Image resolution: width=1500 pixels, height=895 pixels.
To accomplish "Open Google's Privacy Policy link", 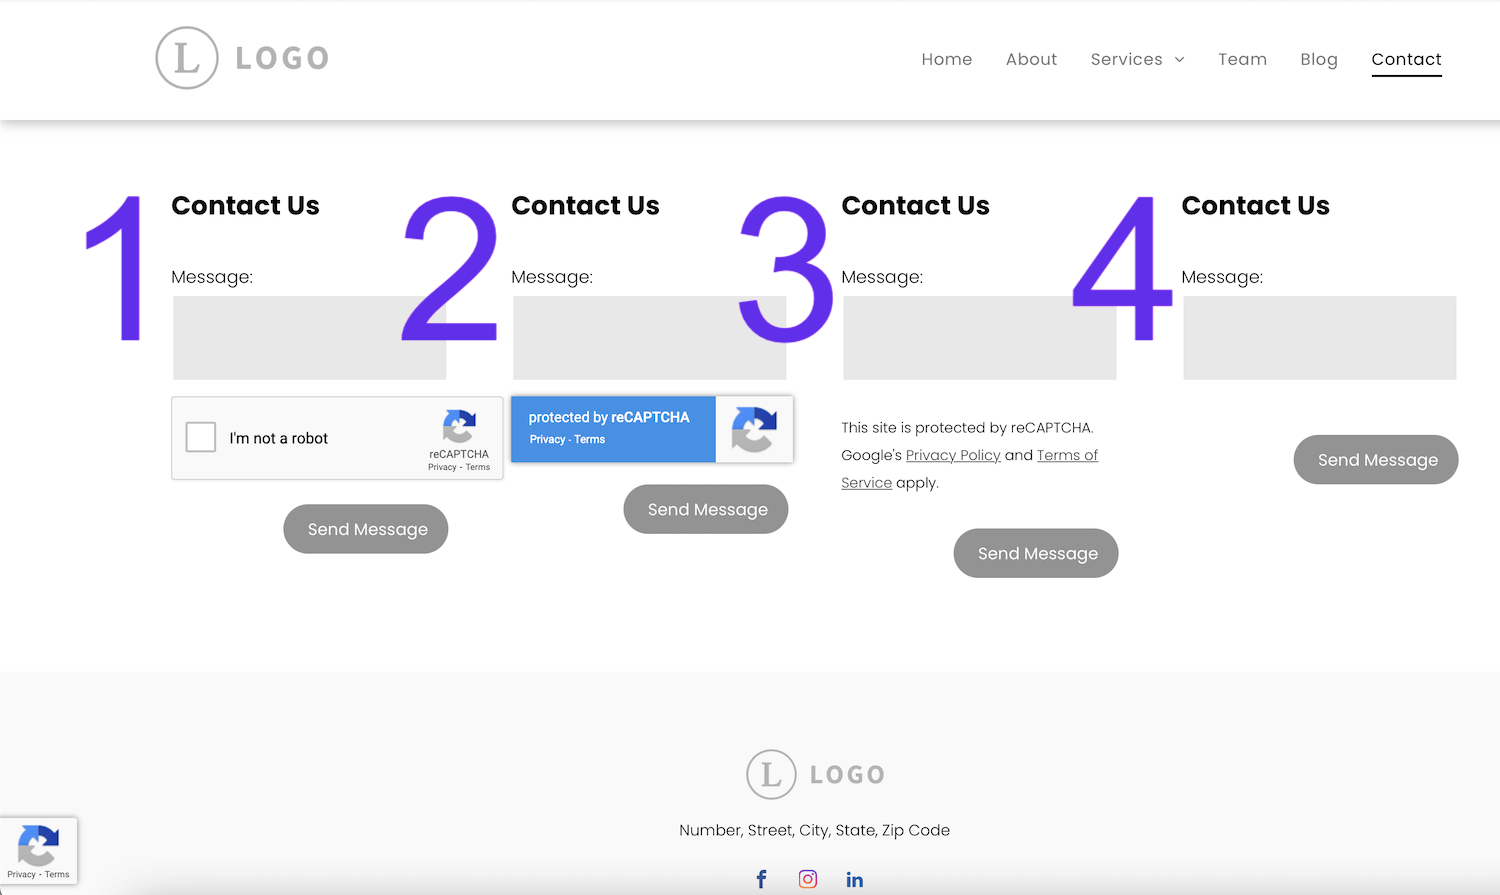I will pyautogui.click(x=953, y=455).
